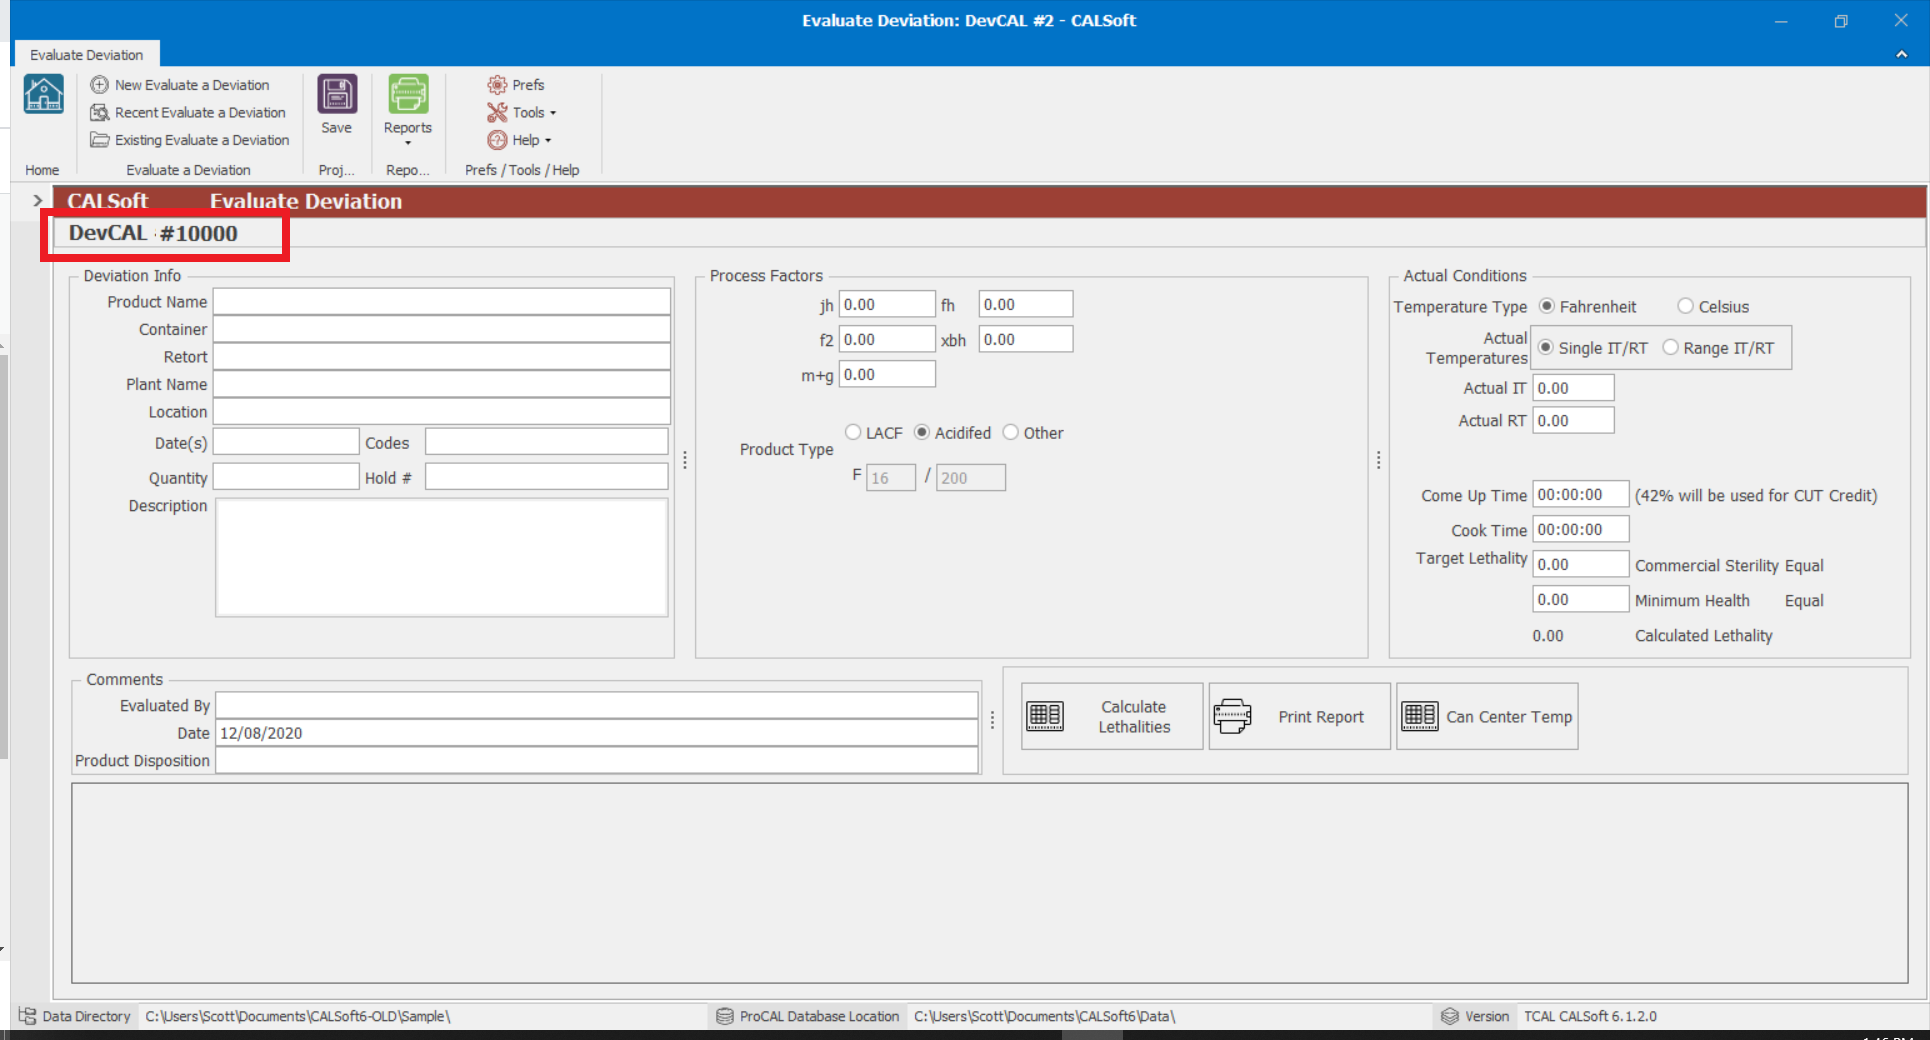Click the Save floppy disk icon
The image size is (1930, 1040).
(337, 94)
